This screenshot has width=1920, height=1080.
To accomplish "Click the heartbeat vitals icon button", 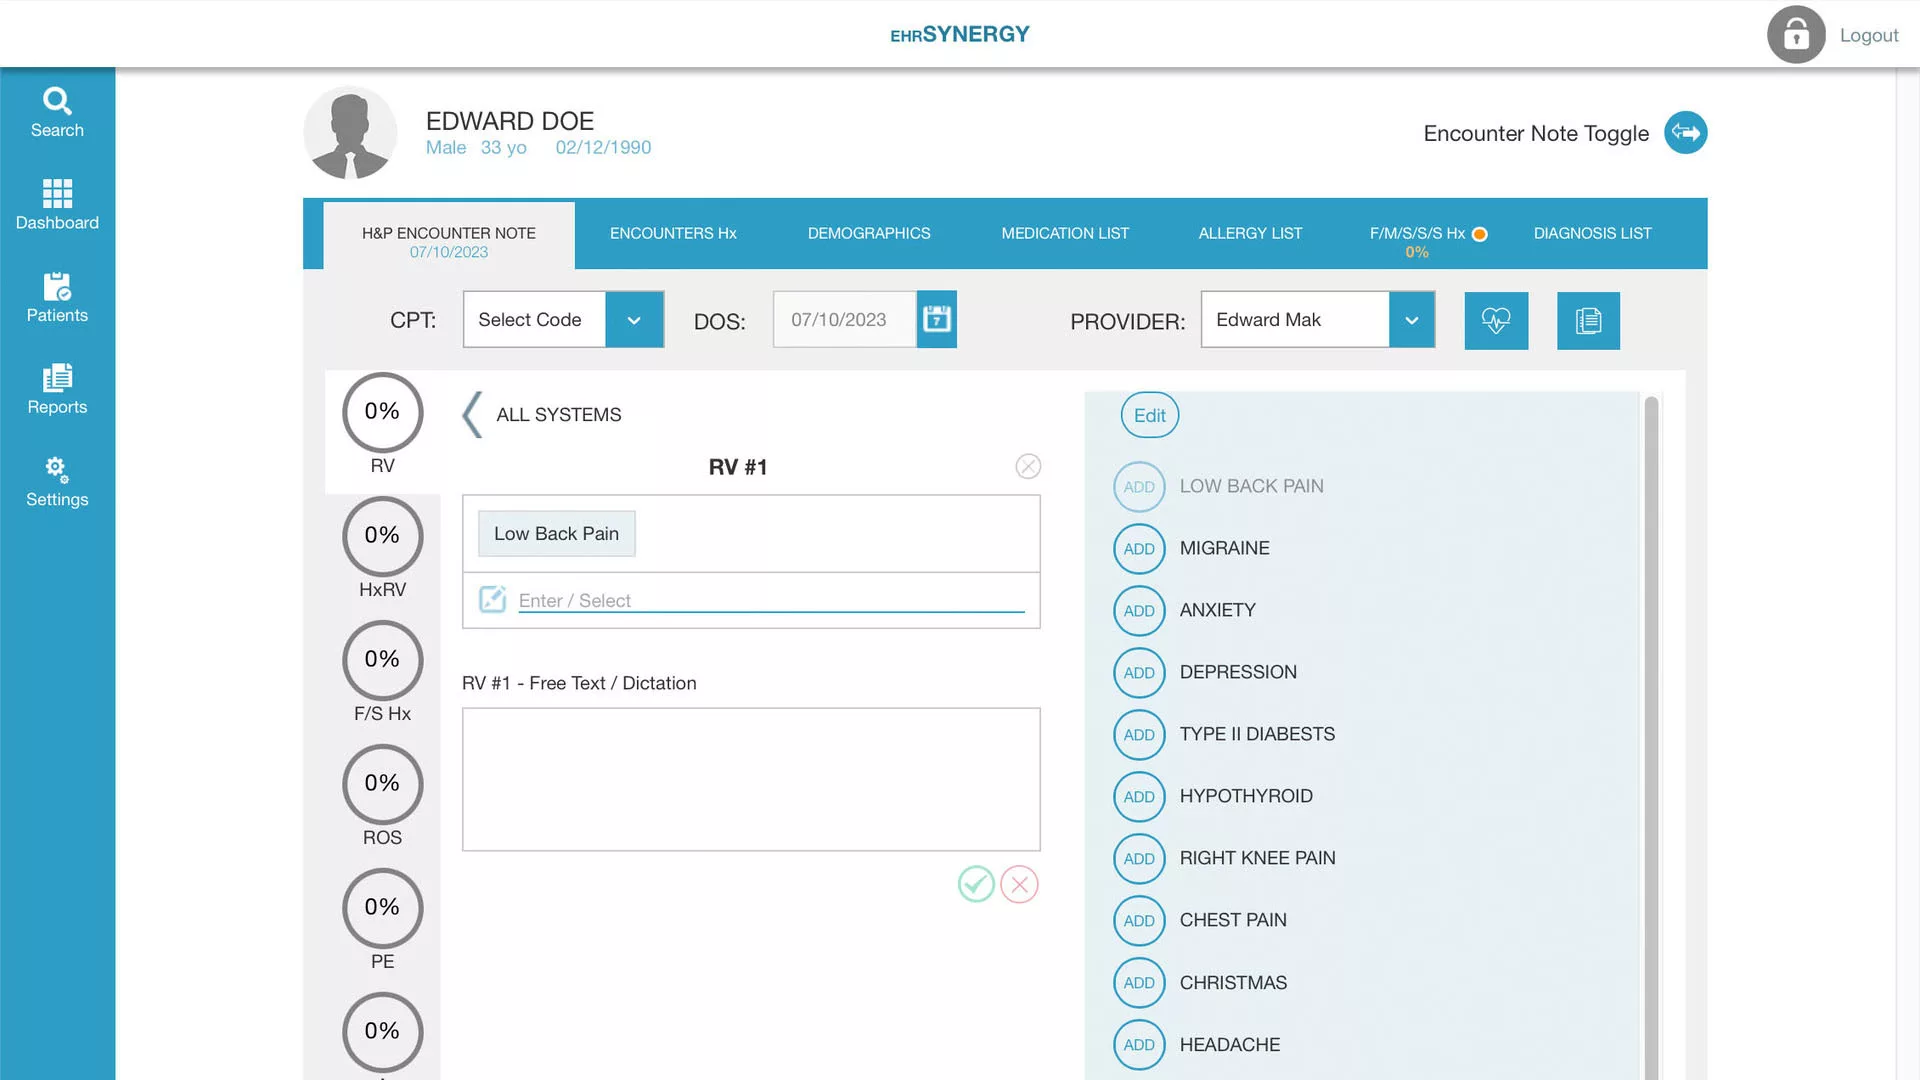I will 1496,321.
